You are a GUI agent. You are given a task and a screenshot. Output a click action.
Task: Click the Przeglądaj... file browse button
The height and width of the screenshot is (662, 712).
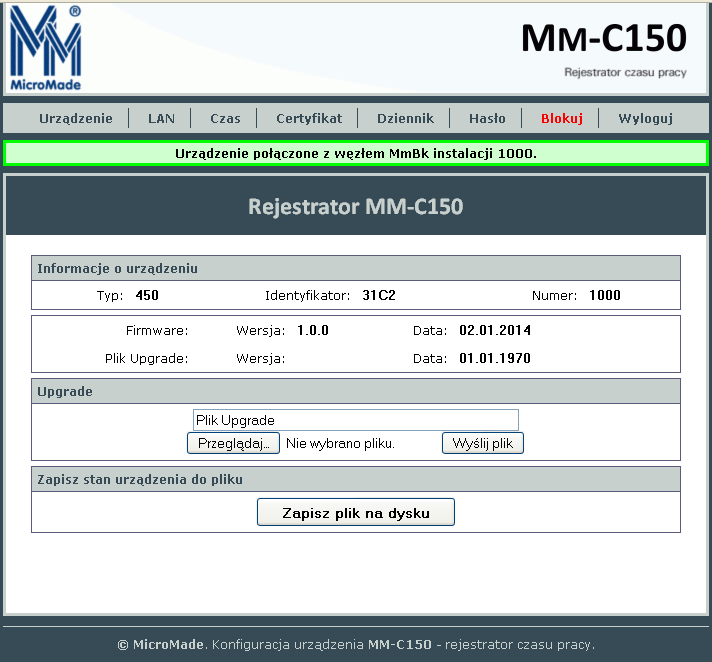click(233, 443)
